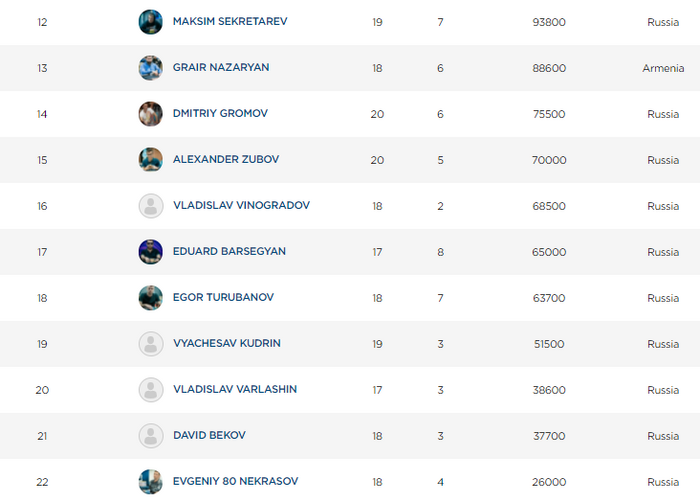Click Vladislav Vinogradov's placeholder avatar

[150, 206]
